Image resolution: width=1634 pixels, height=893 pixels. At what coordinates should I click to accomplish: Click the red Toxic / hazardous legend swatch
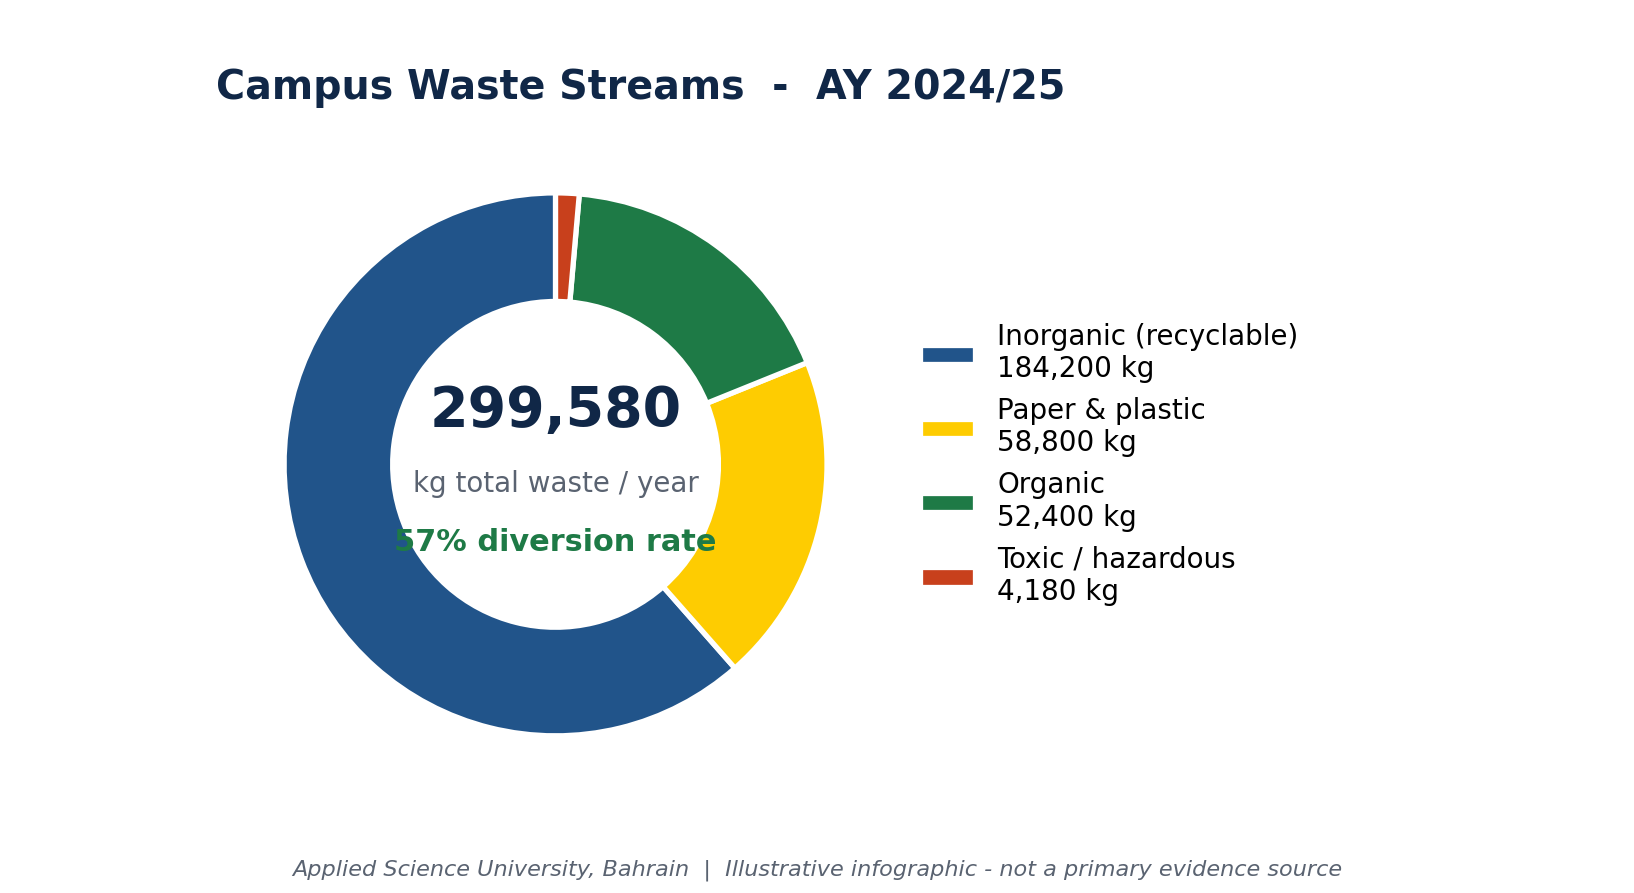(x=947, y=577)
